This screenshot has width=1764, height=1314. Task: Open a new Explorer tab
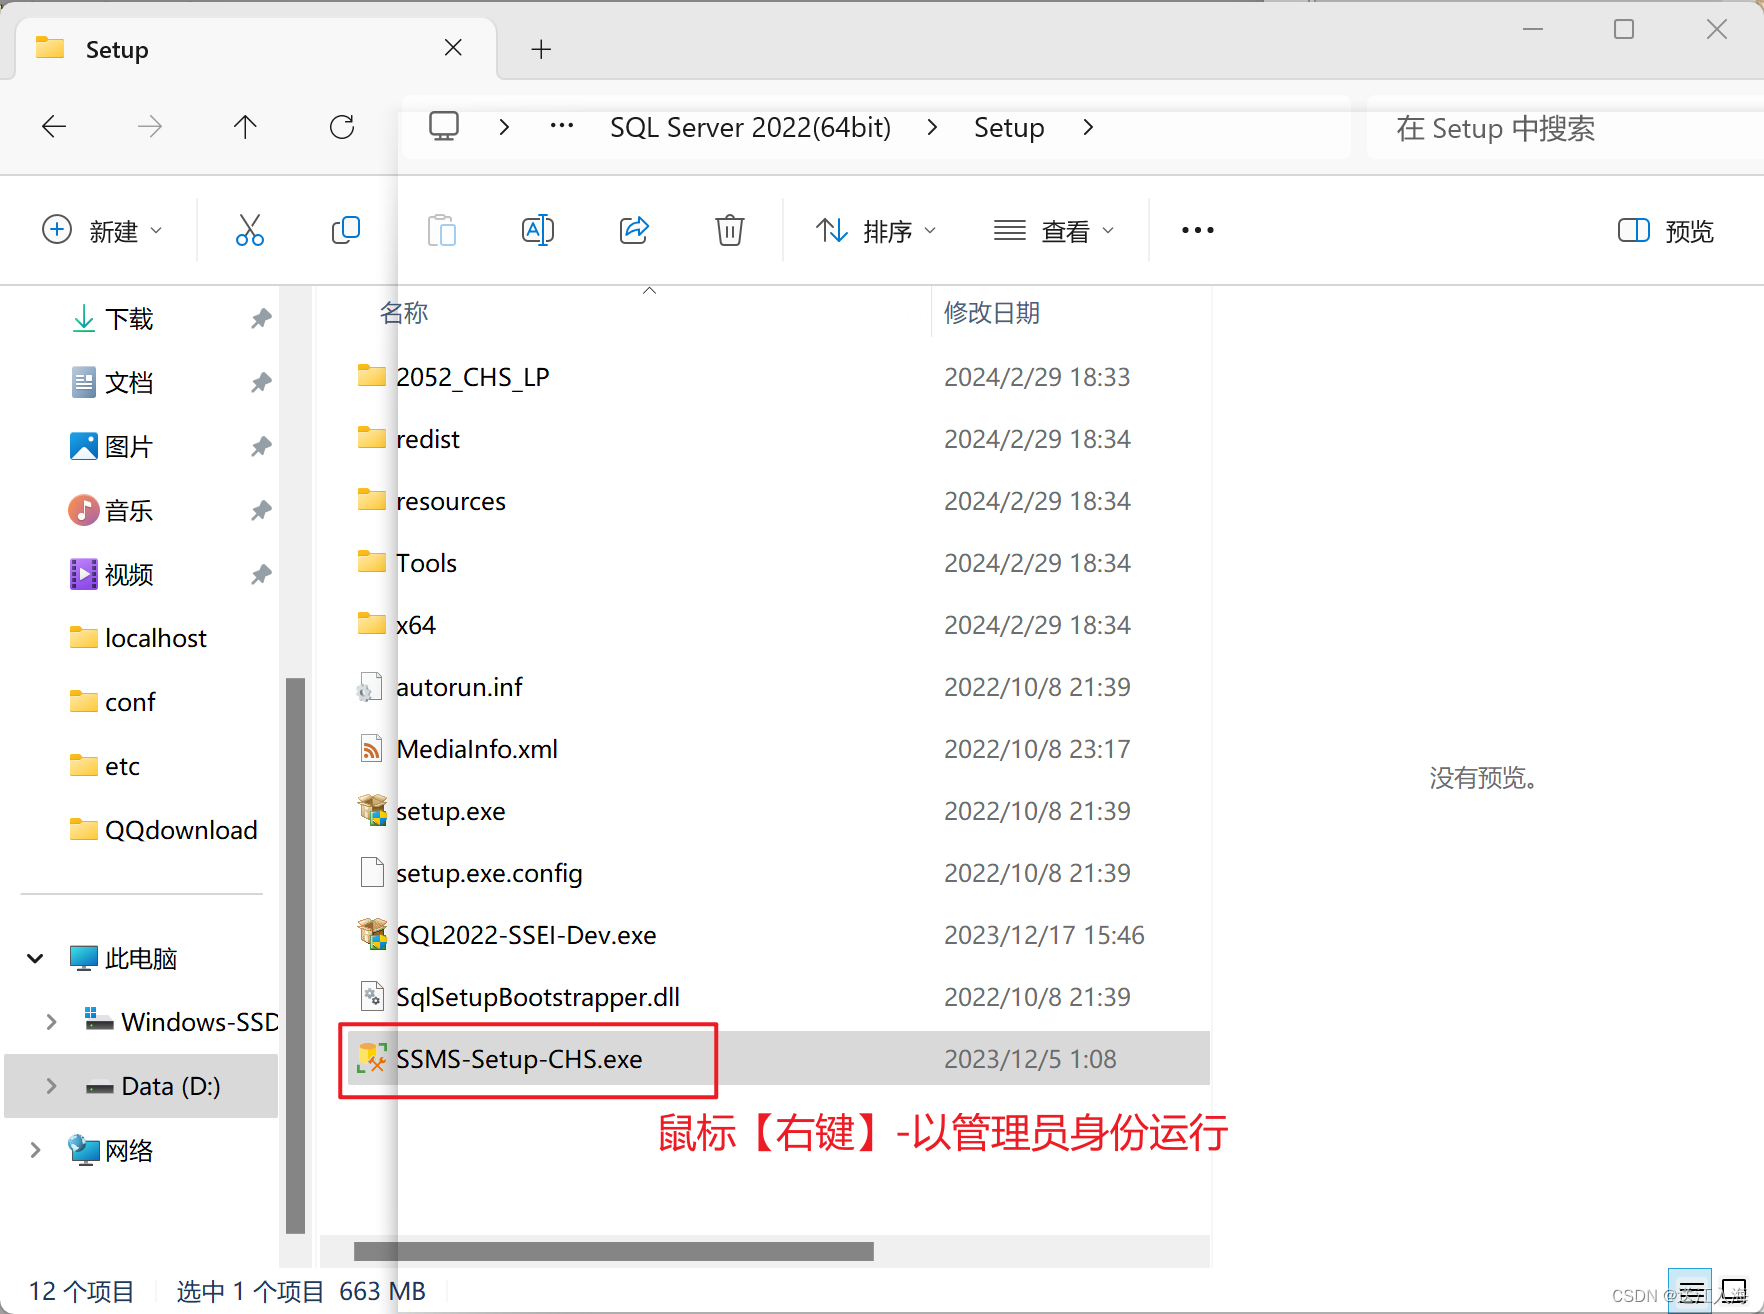point(541,48)
